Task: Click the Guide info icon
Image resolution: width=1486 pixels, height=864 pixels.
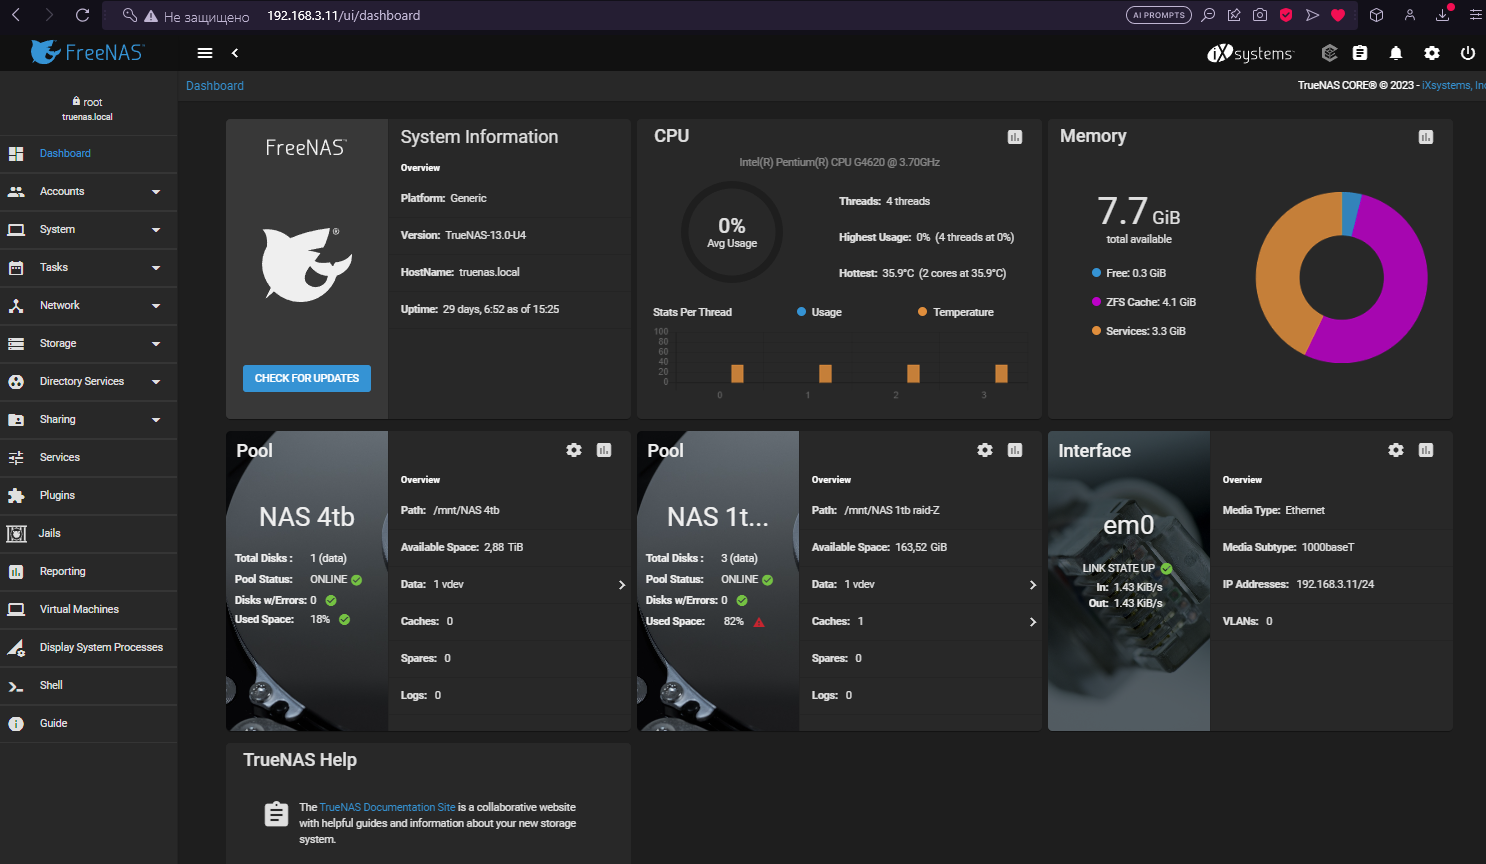Action: click(16, 724)
